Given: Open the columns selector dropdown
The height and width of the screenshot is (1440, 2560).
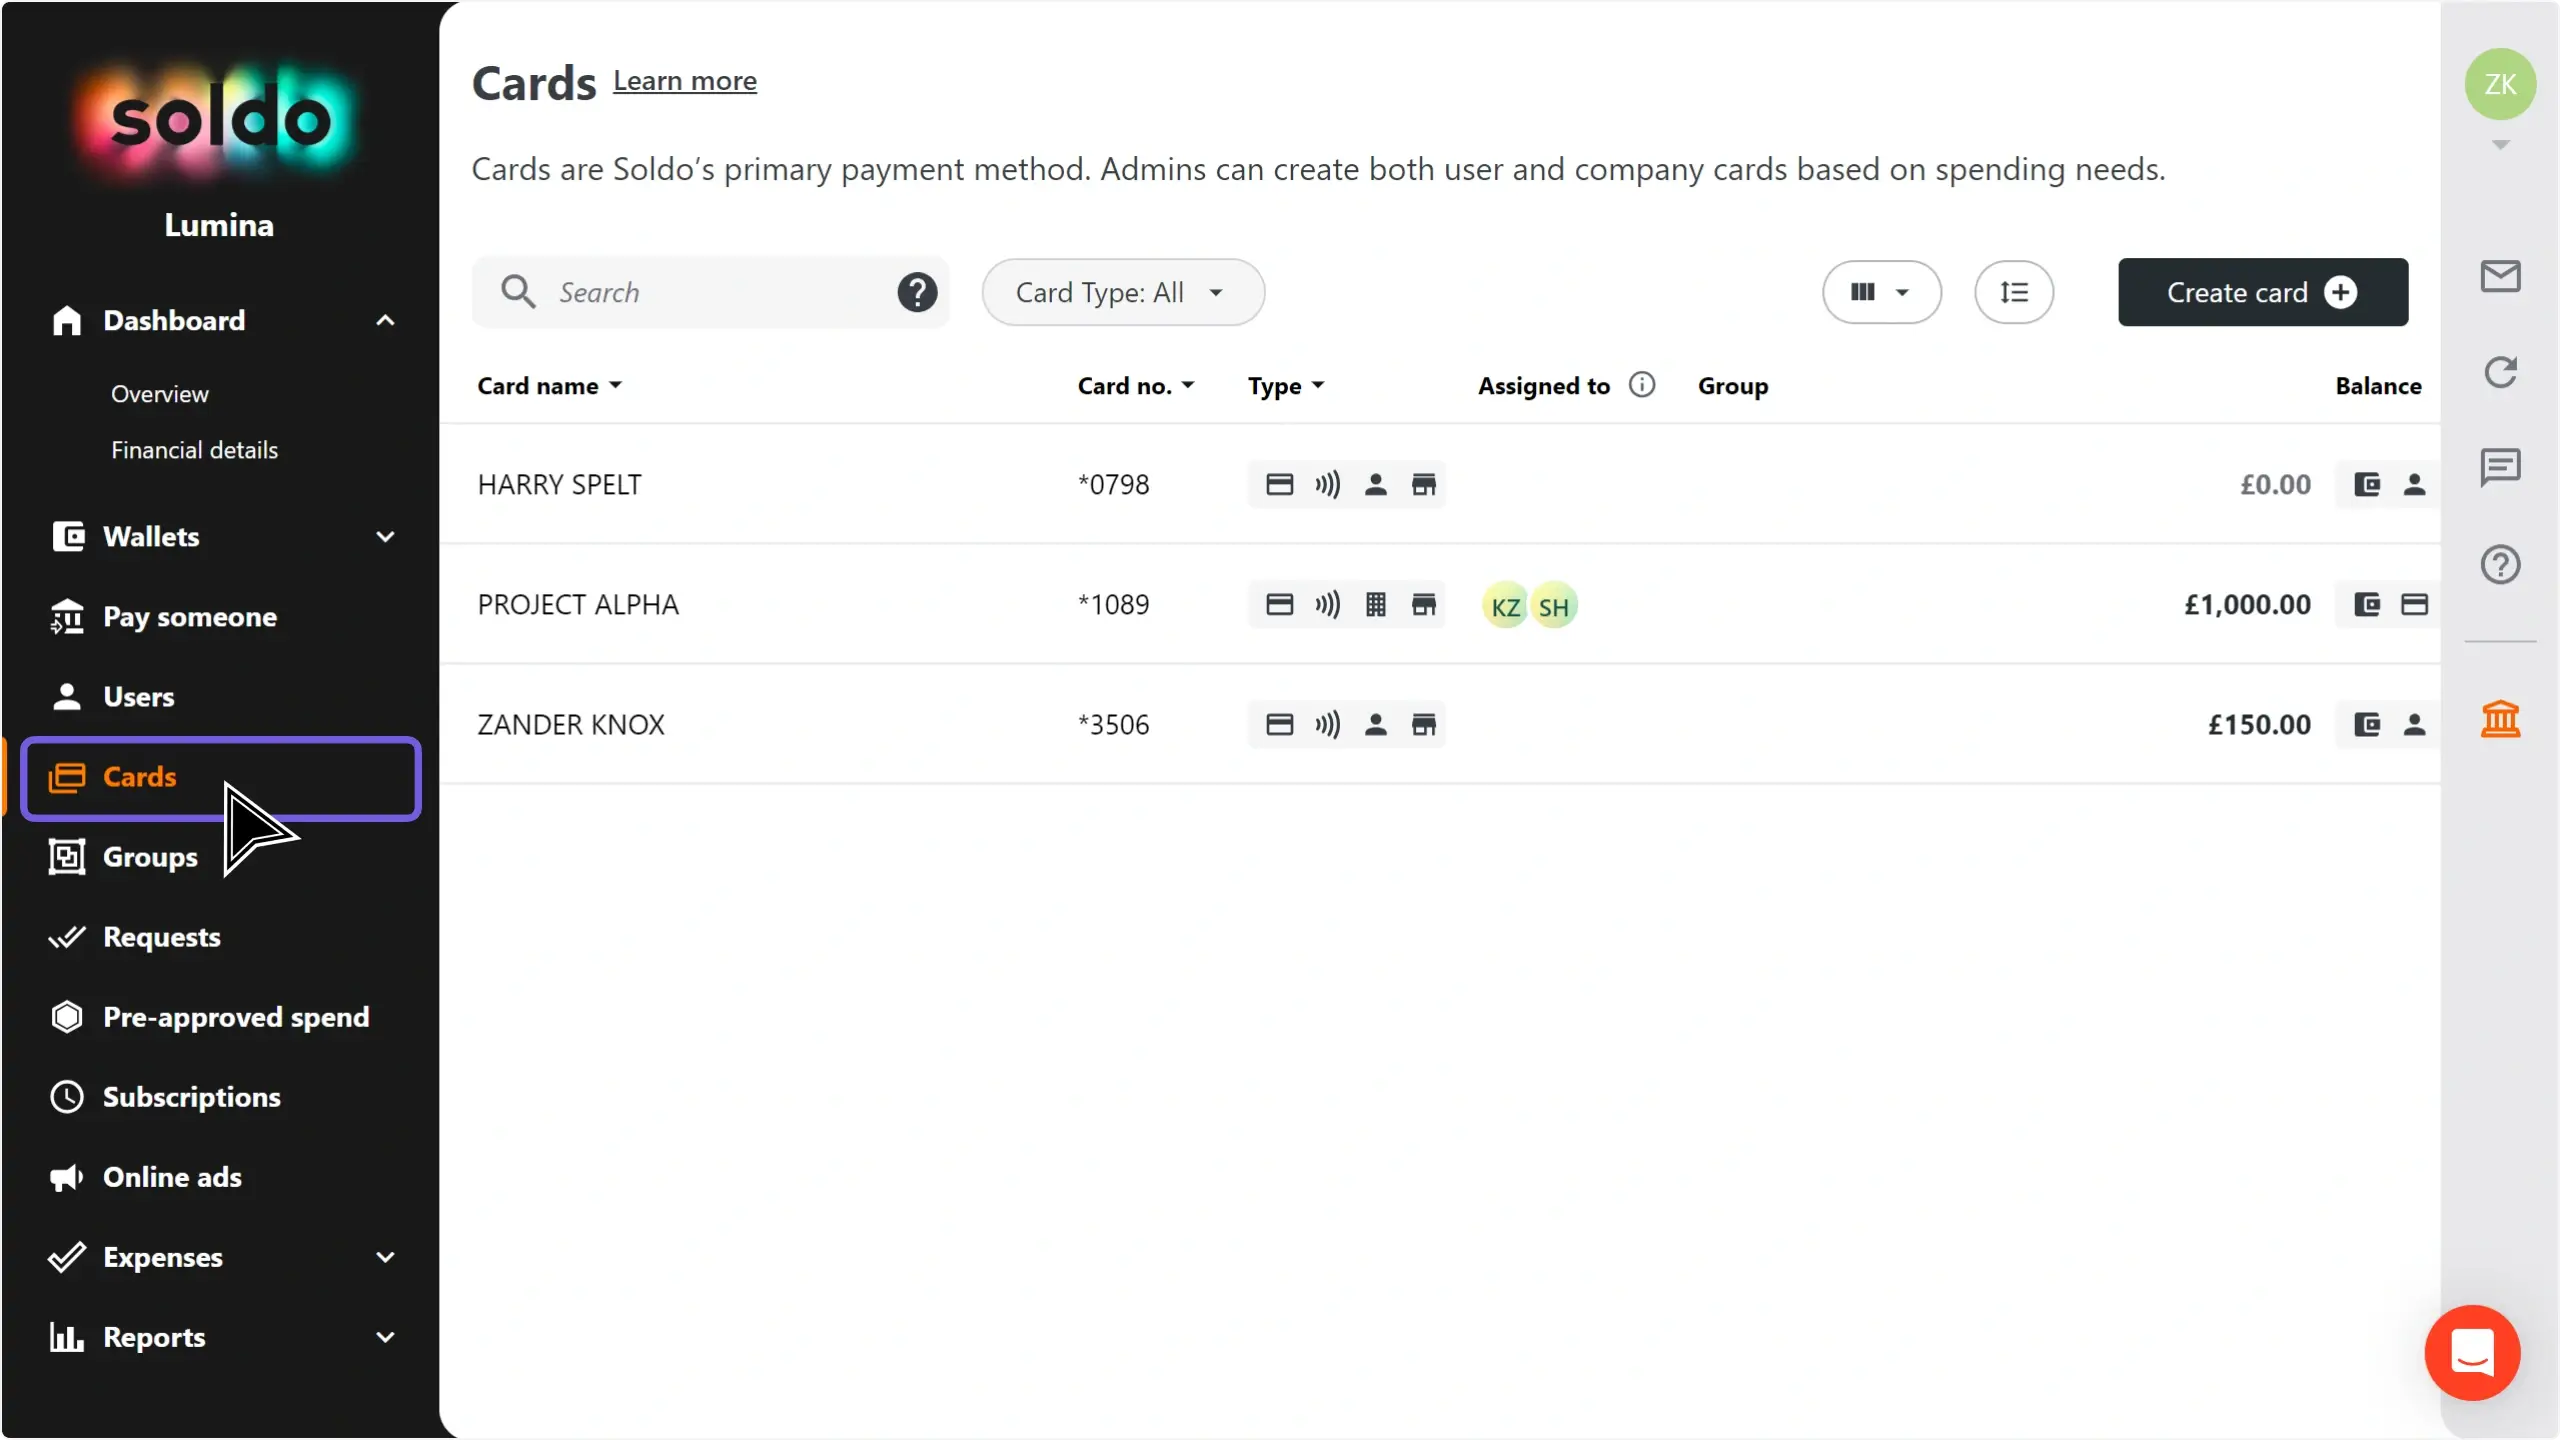Looking at the screenshot, I should (1881, 292).
